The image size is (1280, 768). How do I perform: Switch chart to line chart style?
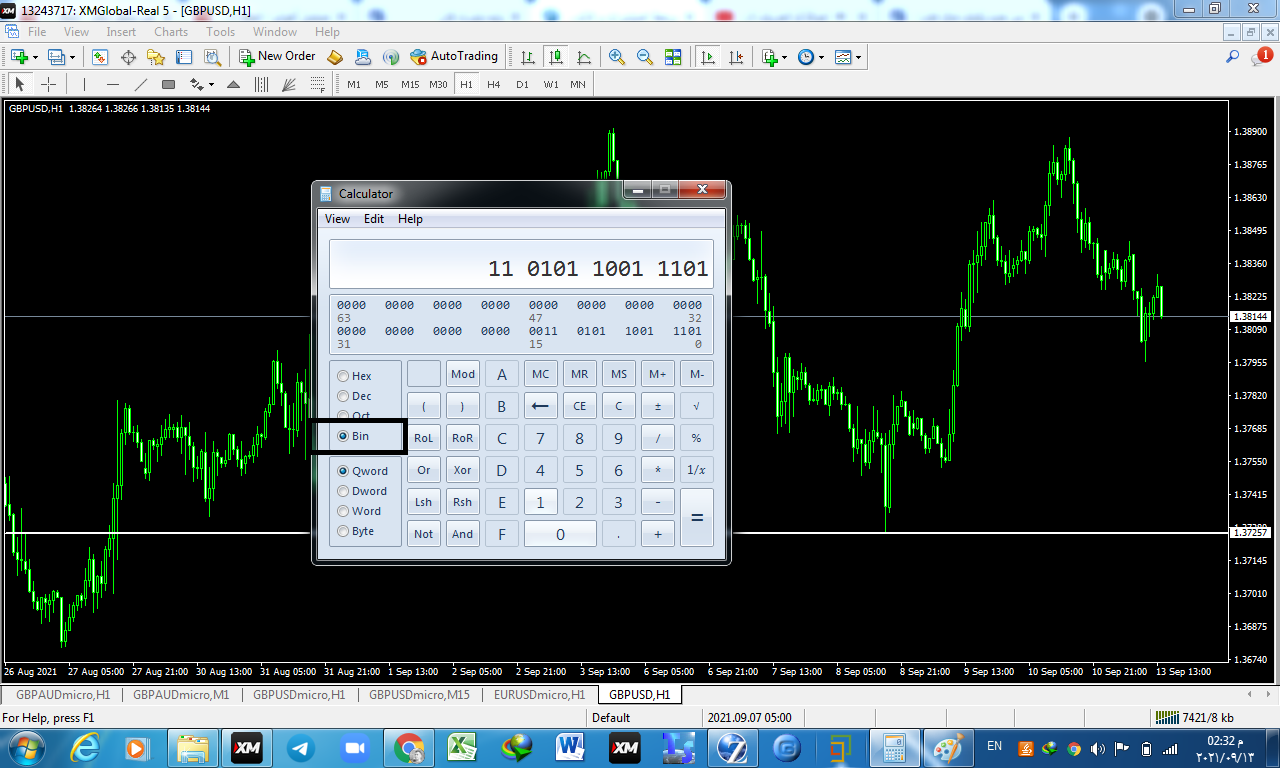(x=583, y=57)
